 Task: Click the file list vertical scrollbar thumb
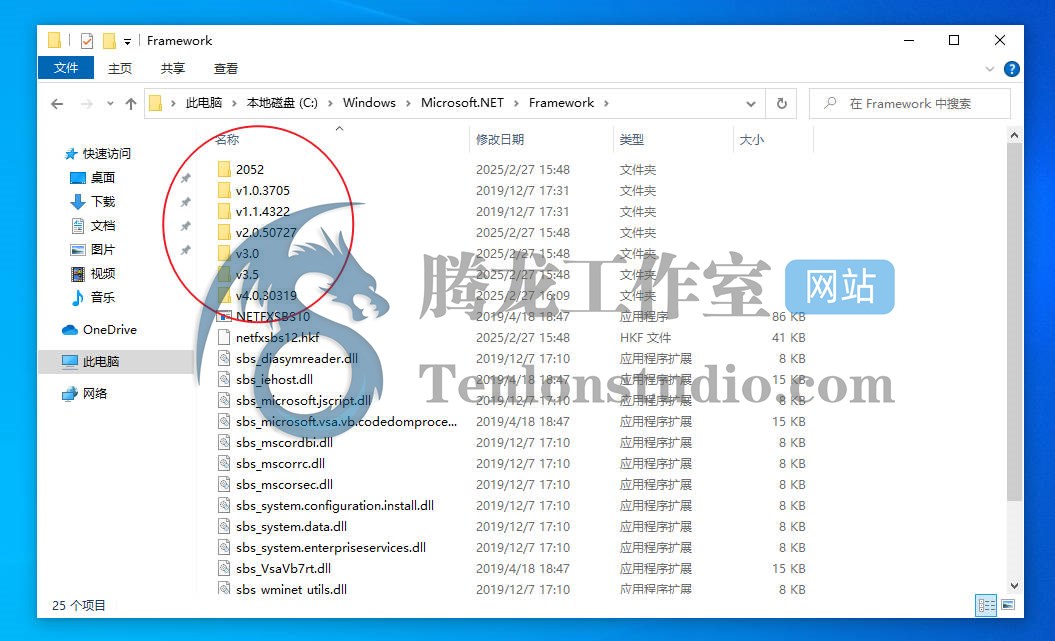point(1014,322)
